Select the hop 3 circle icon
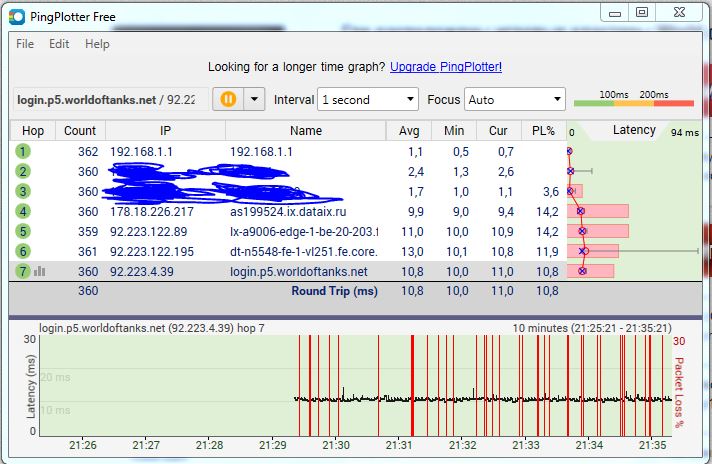Viewport: 712px width, 464px height. (23, 191)
